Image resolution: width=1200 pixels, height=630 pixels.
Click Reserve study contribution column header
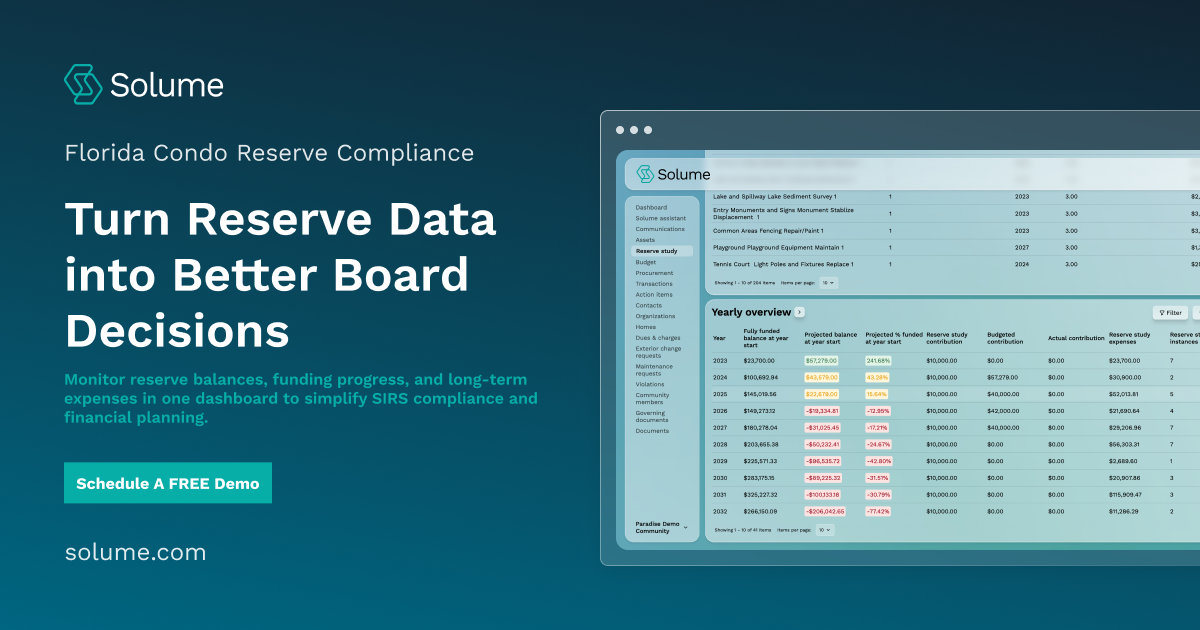click(x=948, y=338)
